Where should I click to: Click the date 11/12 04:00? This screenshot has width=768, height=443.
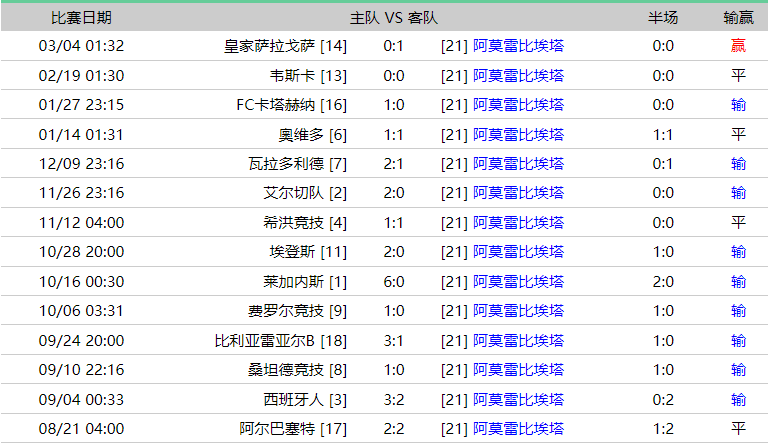pyautogui.click(x=81, y=222)
